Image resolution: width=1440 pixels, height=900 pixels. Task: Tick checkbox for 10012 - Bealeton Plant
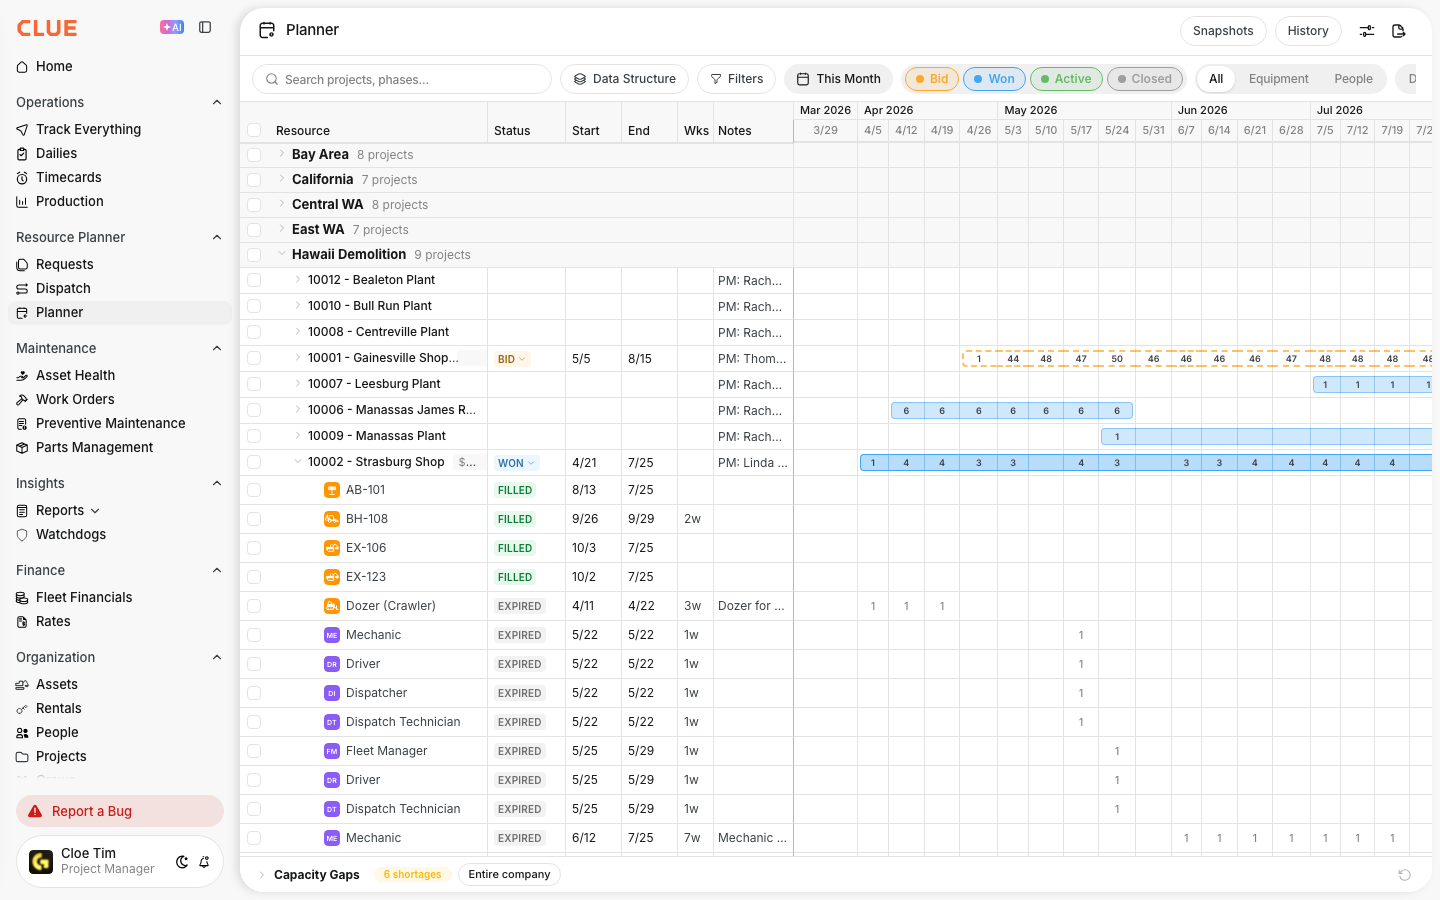coord(254,280)
